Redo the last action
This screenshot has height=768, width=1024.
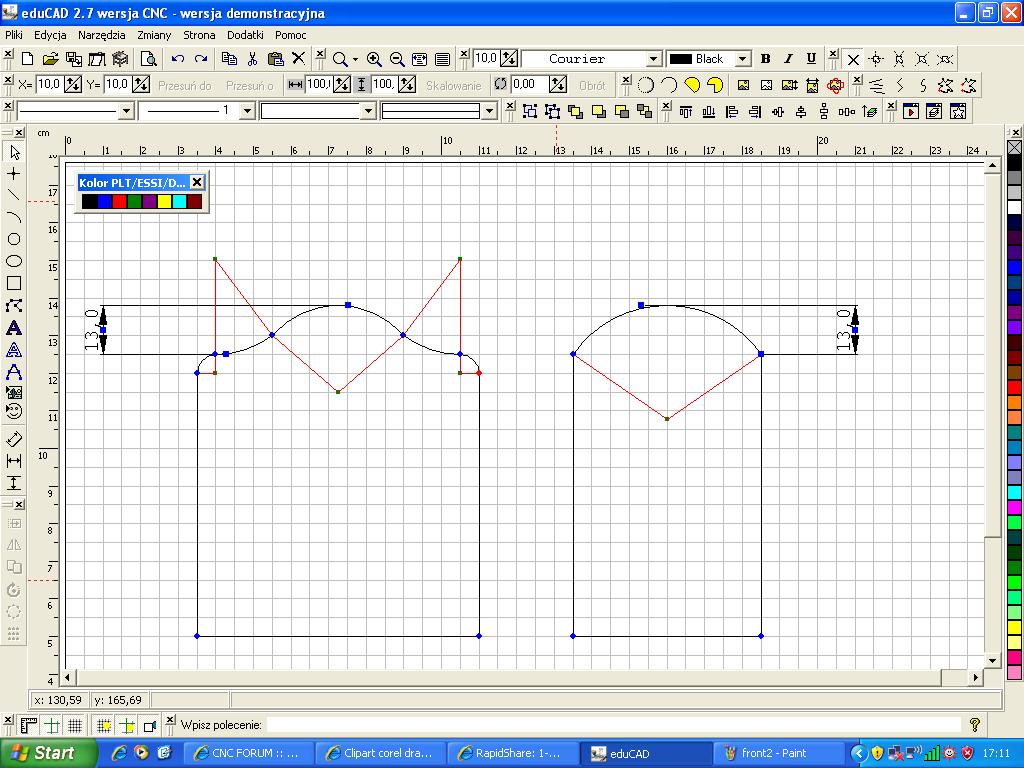(201, 59)
